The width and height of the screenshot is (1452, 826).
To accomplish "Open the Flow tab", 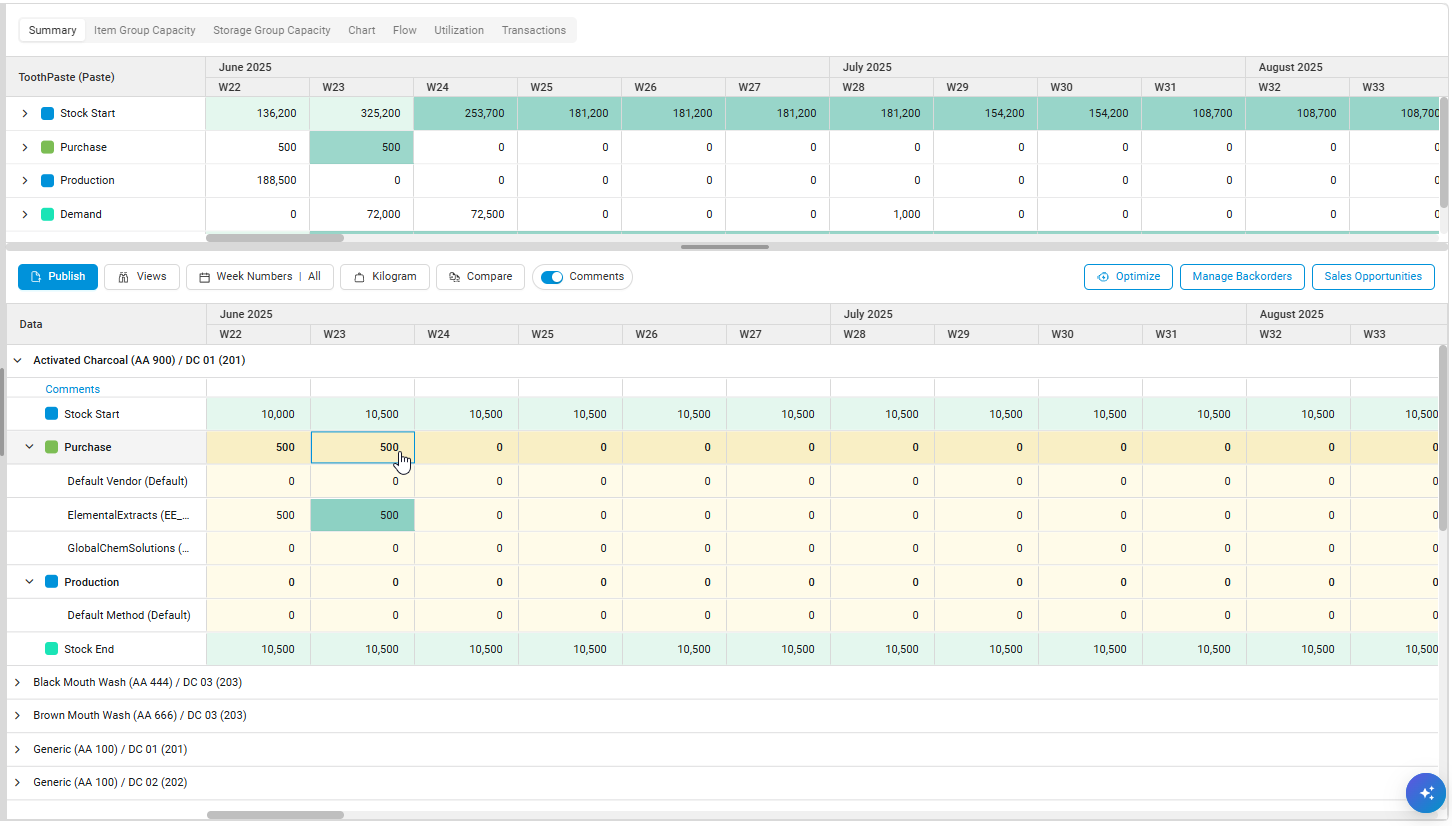I will (405, 30).
